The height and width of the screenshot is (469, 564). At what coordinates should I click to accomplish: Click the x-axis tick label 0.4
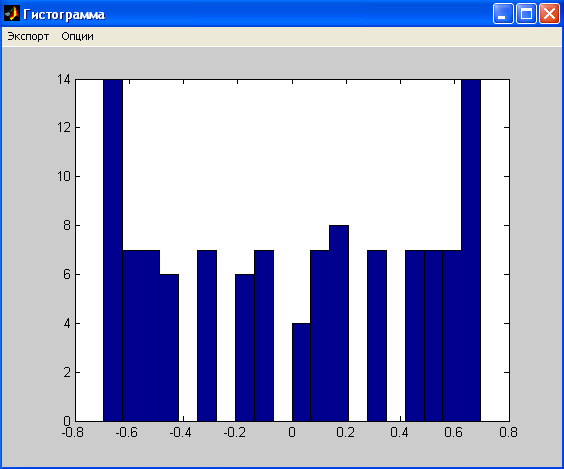pyautogui.click(x=399, y=432)
